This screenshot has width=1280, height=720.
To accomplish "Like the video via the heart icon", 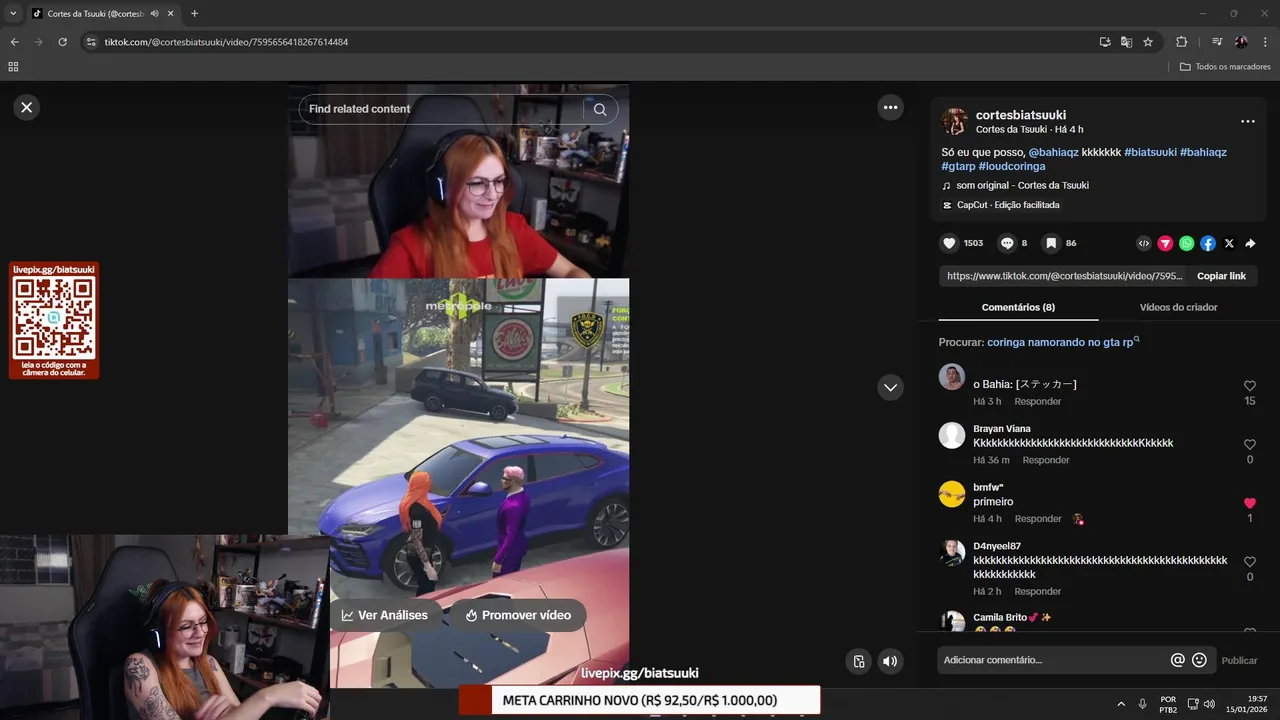I will [x=949, y=243].
